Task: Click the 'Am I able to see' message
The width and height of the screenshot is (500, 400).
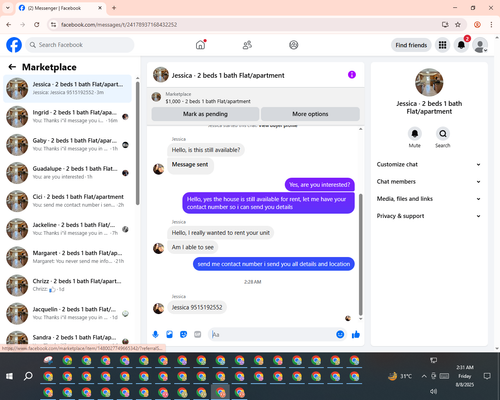Action: coord(193,247)
